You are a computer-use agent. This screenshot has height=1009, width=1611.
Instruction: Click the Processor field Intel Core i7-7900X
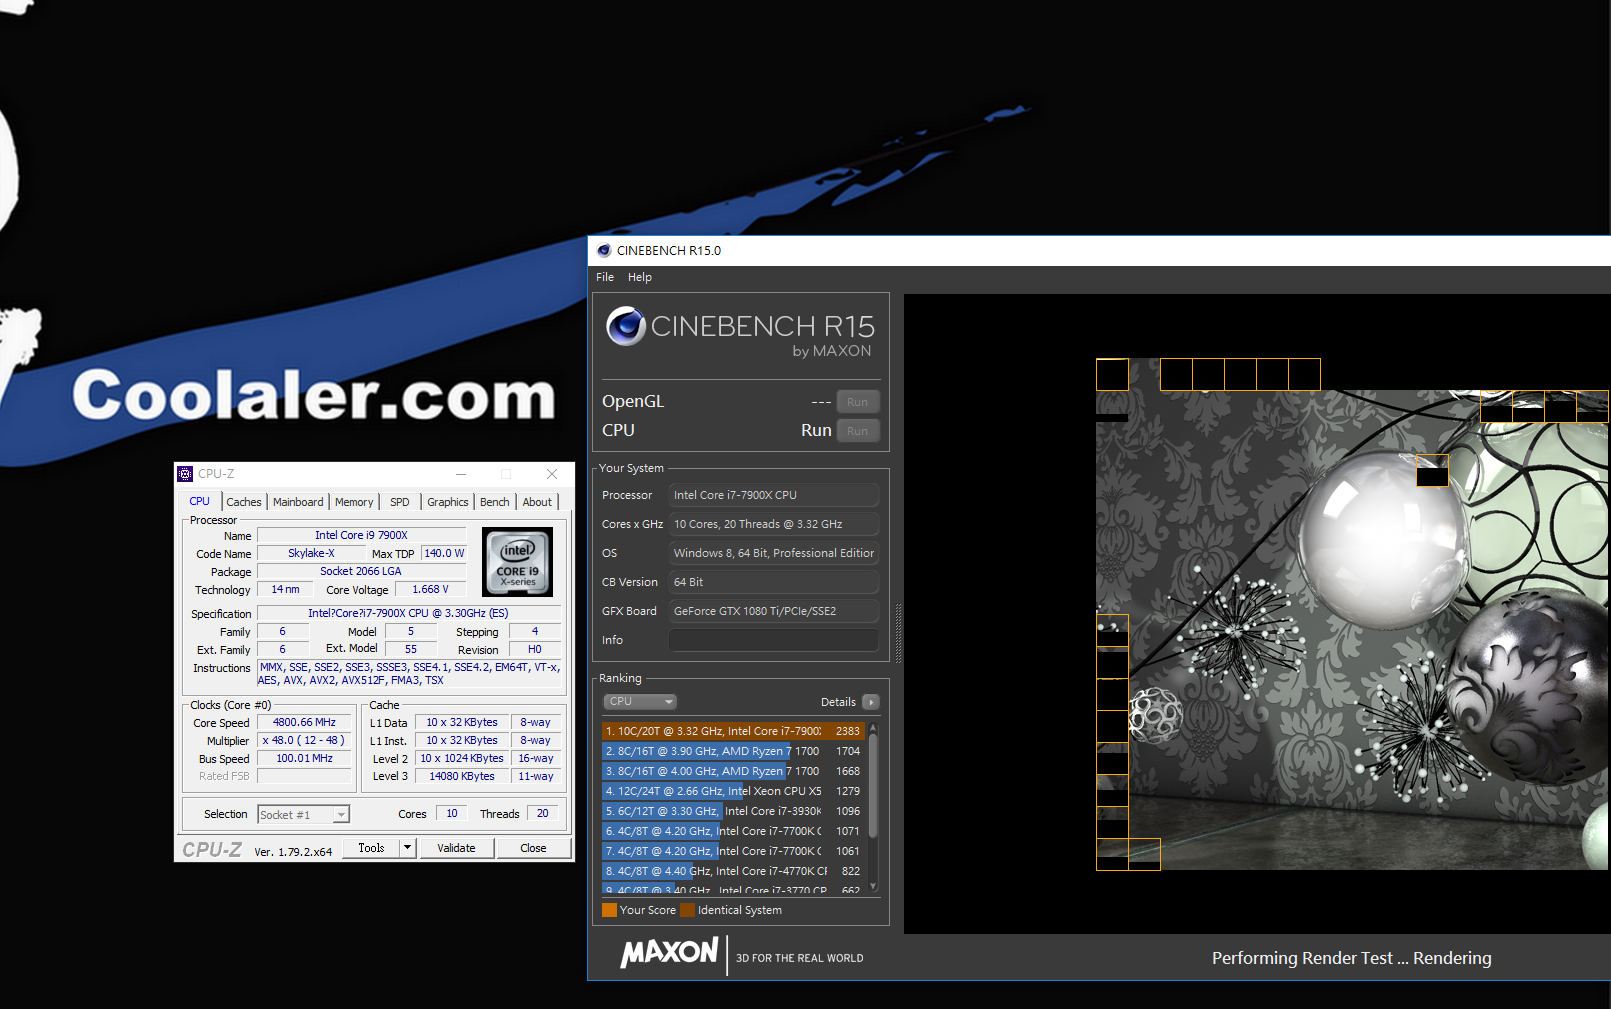pos(774,495)
